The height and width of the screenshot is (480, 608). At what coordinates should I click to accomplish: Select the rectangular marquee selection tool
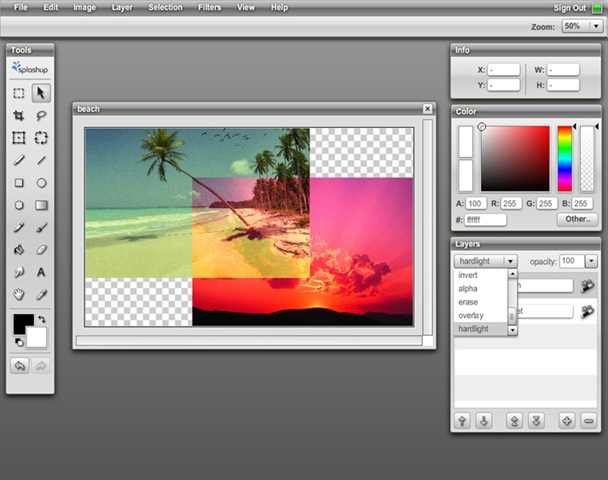(18, 93)
